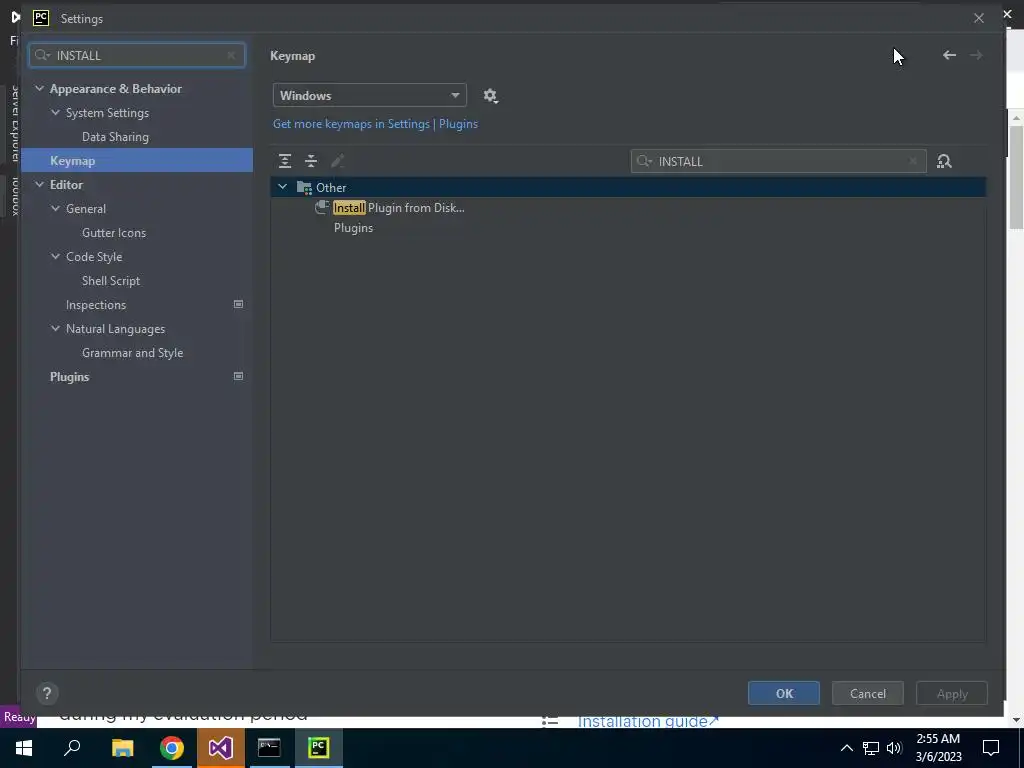Show hidden system tray icons
Screen dimensions: 1024x768
(846, 748)
